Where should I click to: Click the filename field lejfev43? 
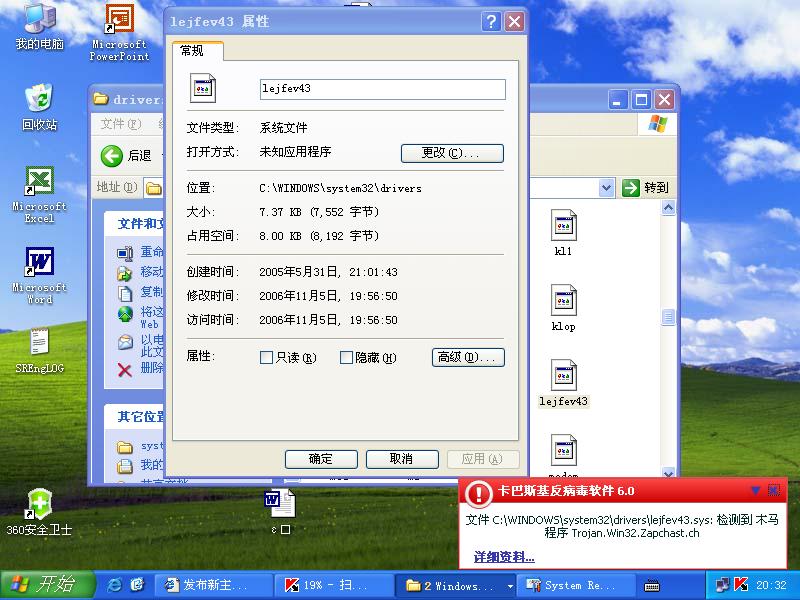tap(383, 89)
